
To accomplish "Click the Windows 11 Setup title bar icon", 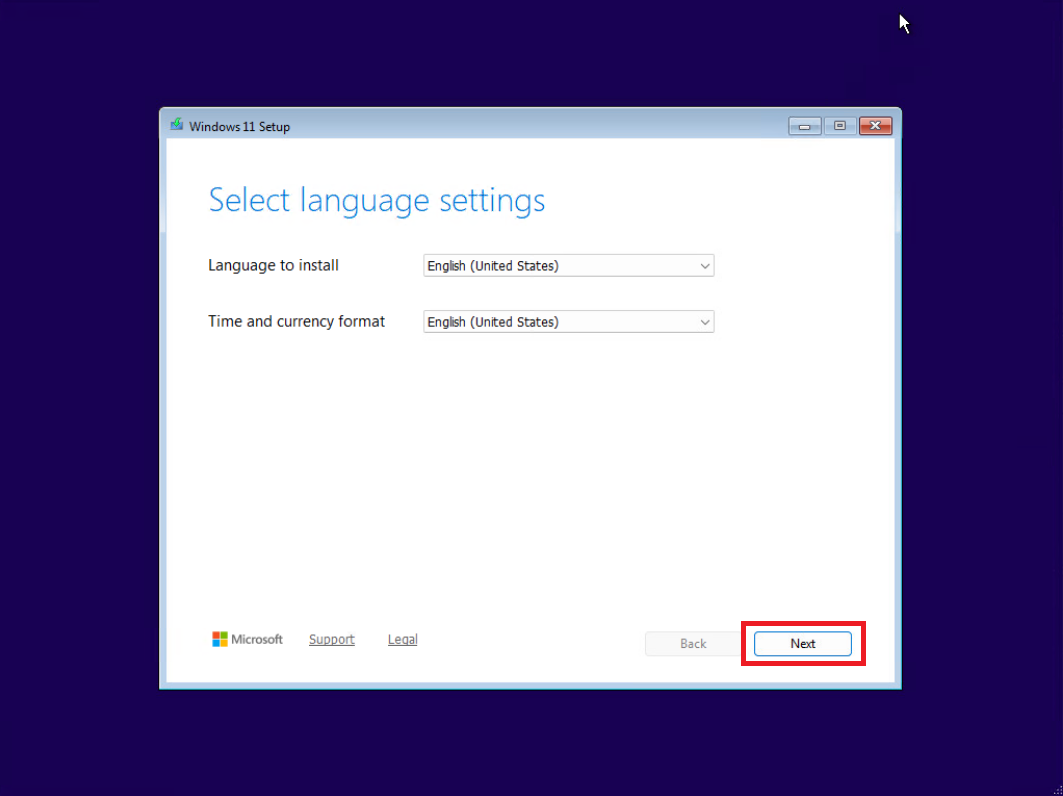I will click(177, 126).
